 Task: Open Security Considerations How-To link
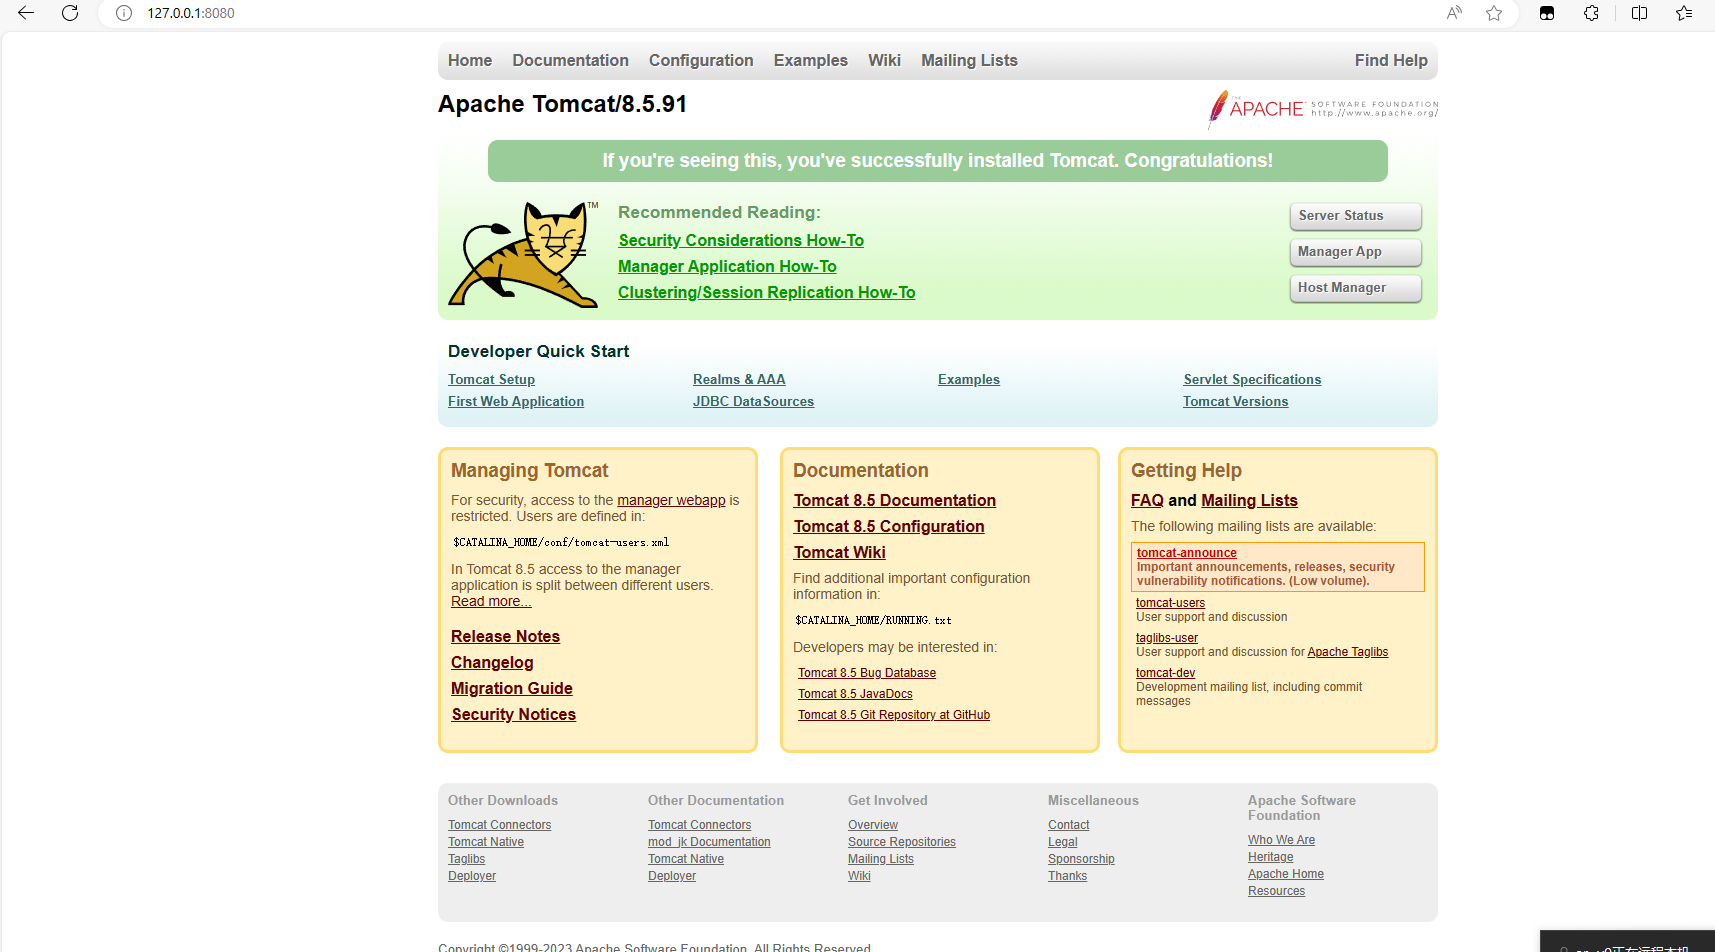(741, 240)
